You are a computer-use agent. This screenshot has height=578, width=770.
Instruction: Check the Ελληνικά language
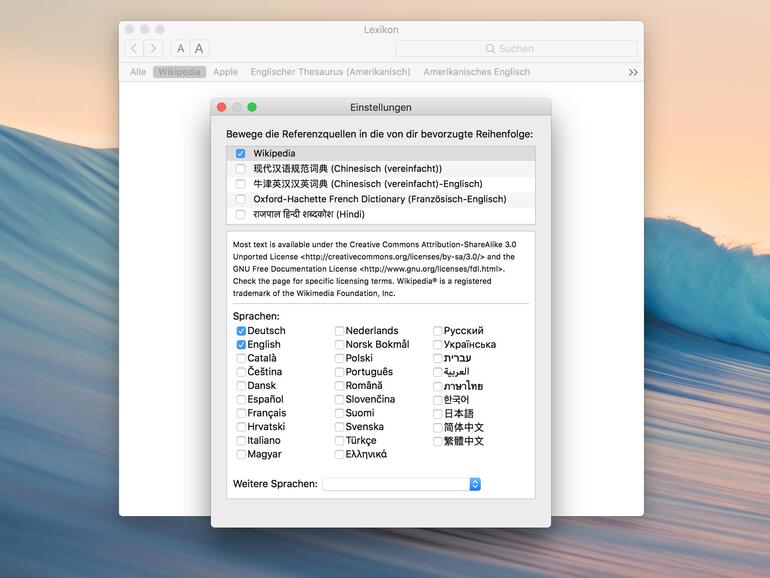coord(339,454)
